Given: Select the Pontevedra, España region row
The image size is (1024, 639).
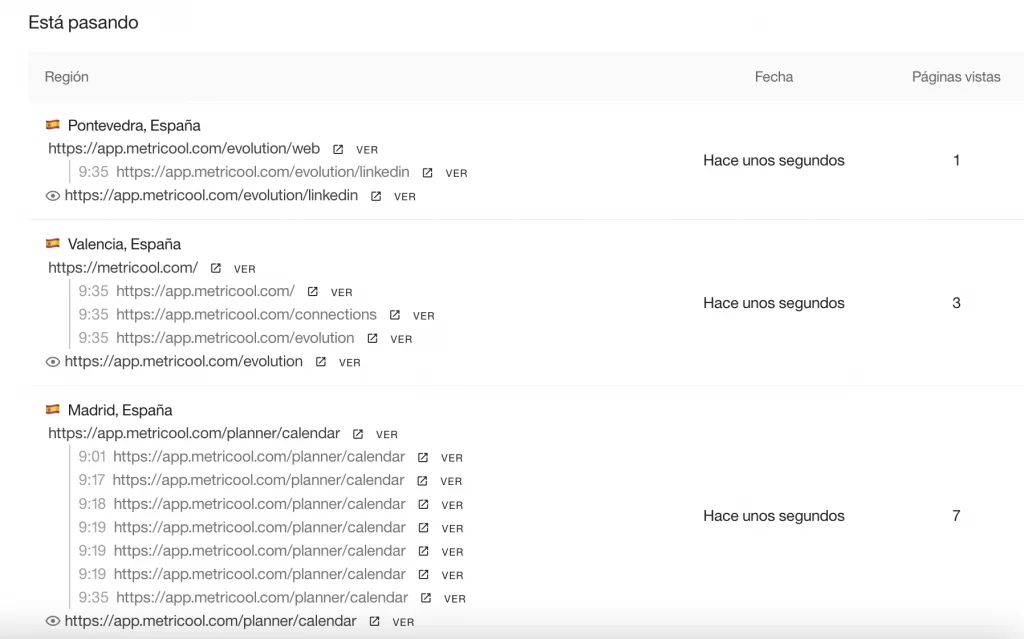Looking at the screenshot, I should pos(134,126).
